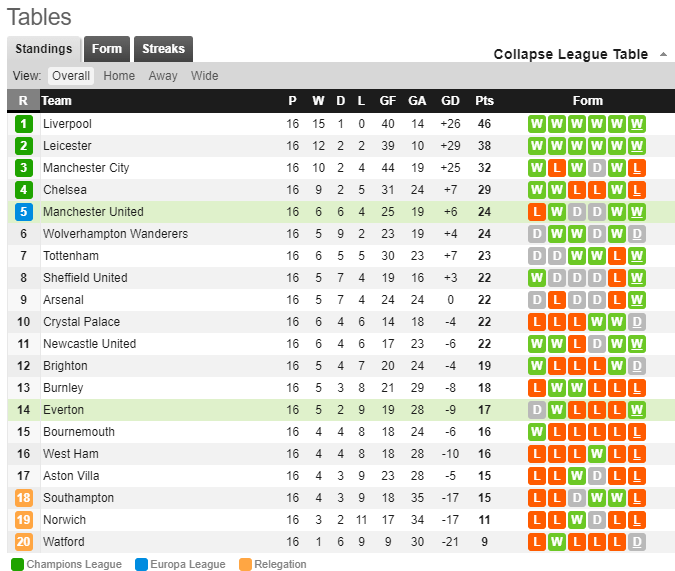Click Manchester City's latest form L icon

[x=637, y=168]
